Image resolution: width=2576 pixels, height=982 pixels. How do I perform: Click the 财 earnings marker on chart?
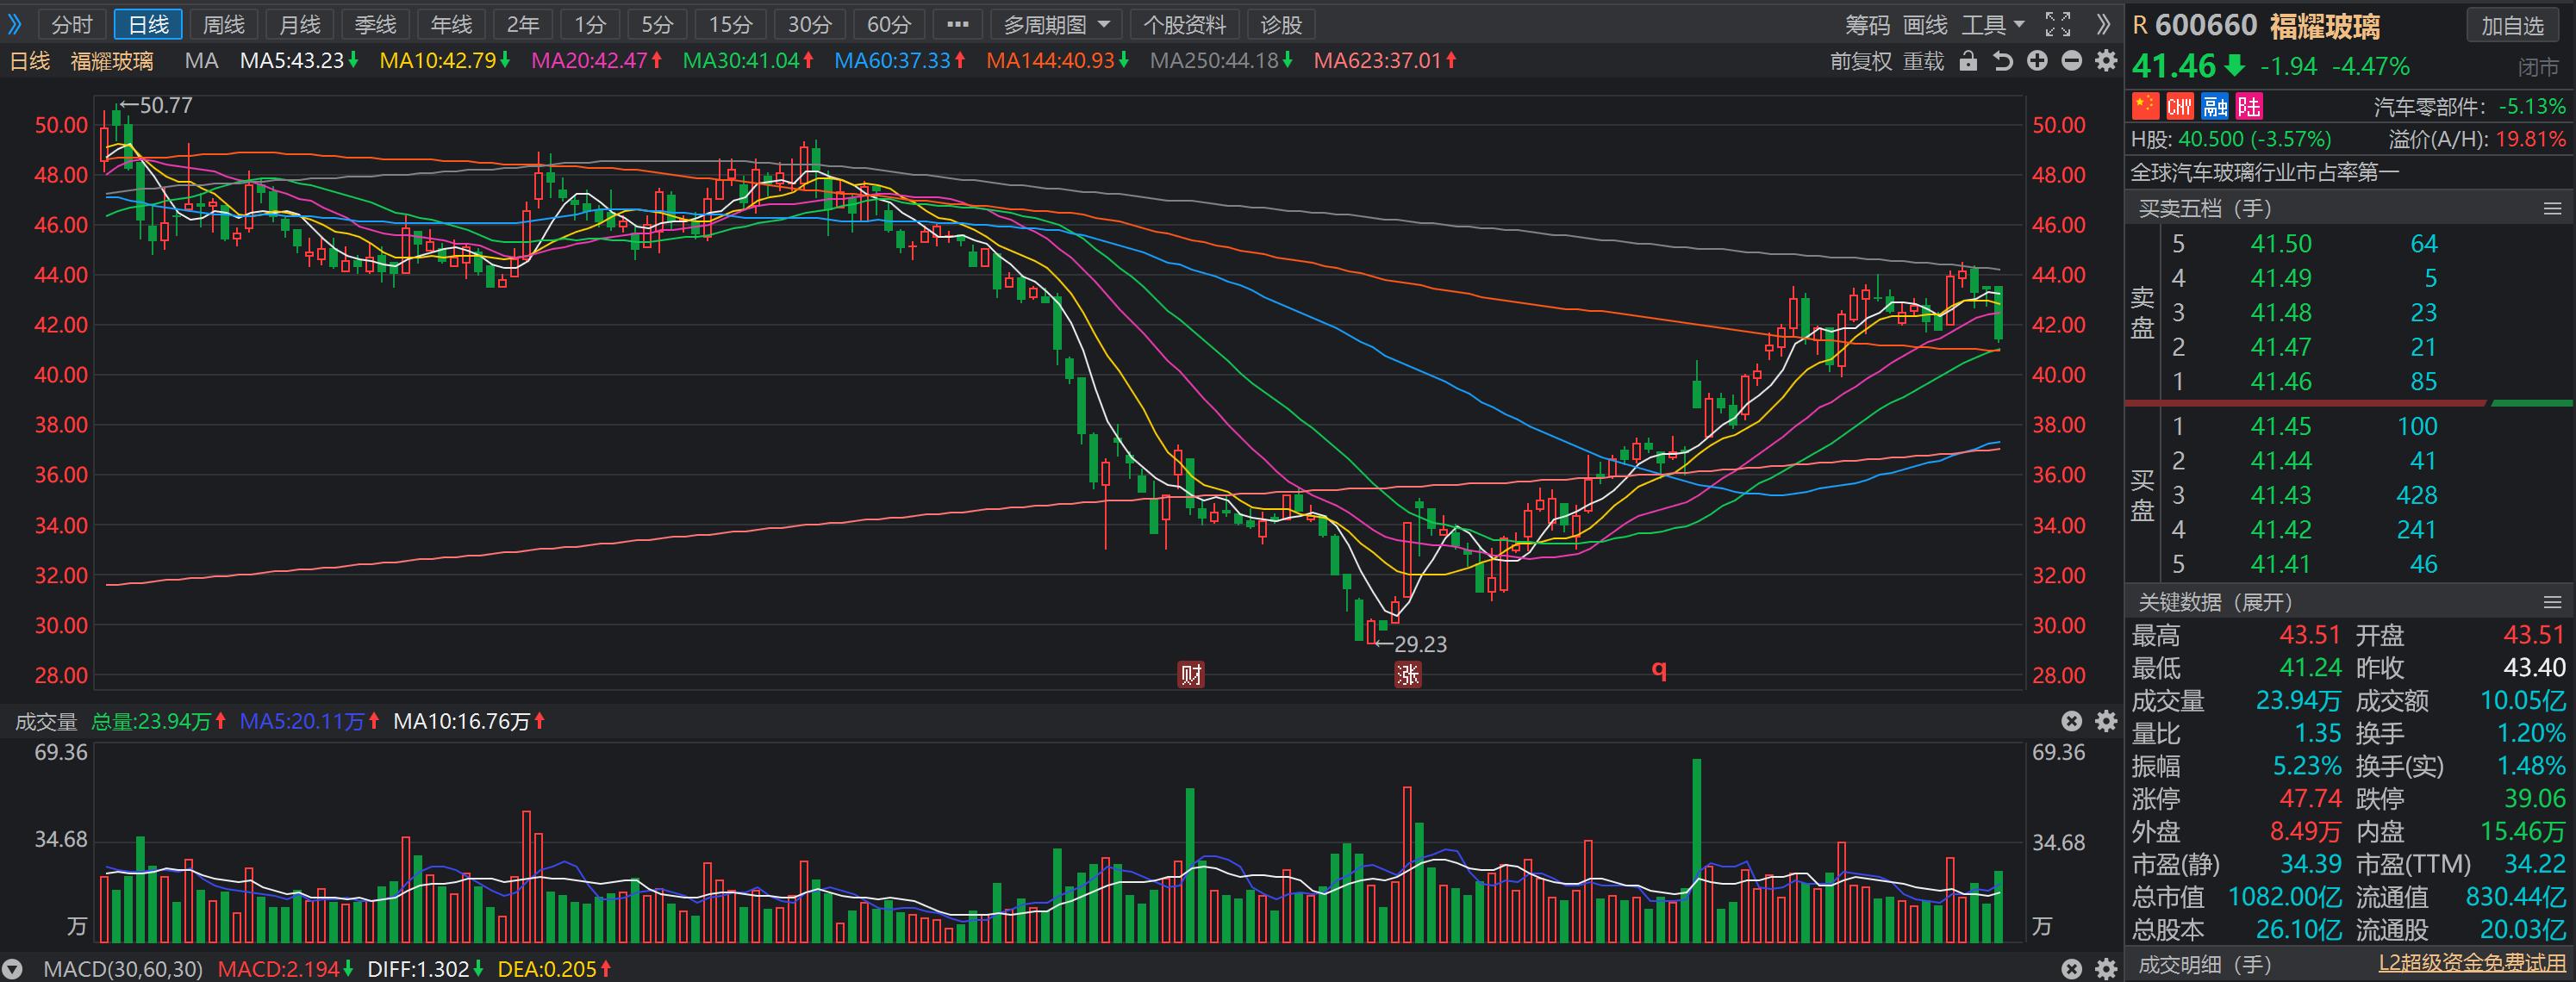(1190, 674)
